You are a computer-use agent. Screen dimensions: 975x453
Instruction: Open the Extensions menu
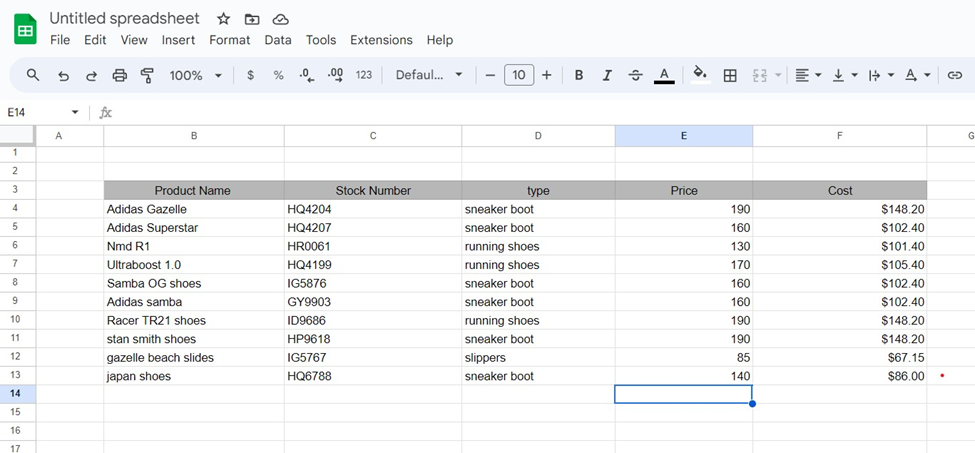(x=381, y=40)
